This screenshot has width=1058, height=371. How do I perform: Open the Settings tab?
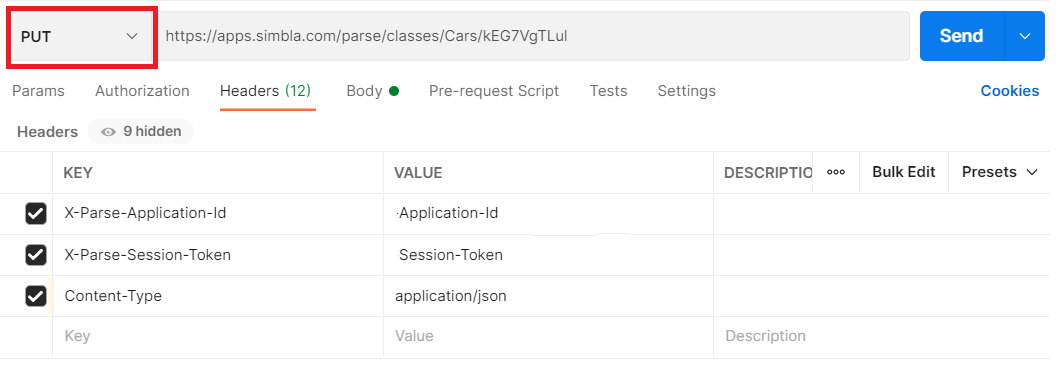pyautogui.click(x=687, y=91)
